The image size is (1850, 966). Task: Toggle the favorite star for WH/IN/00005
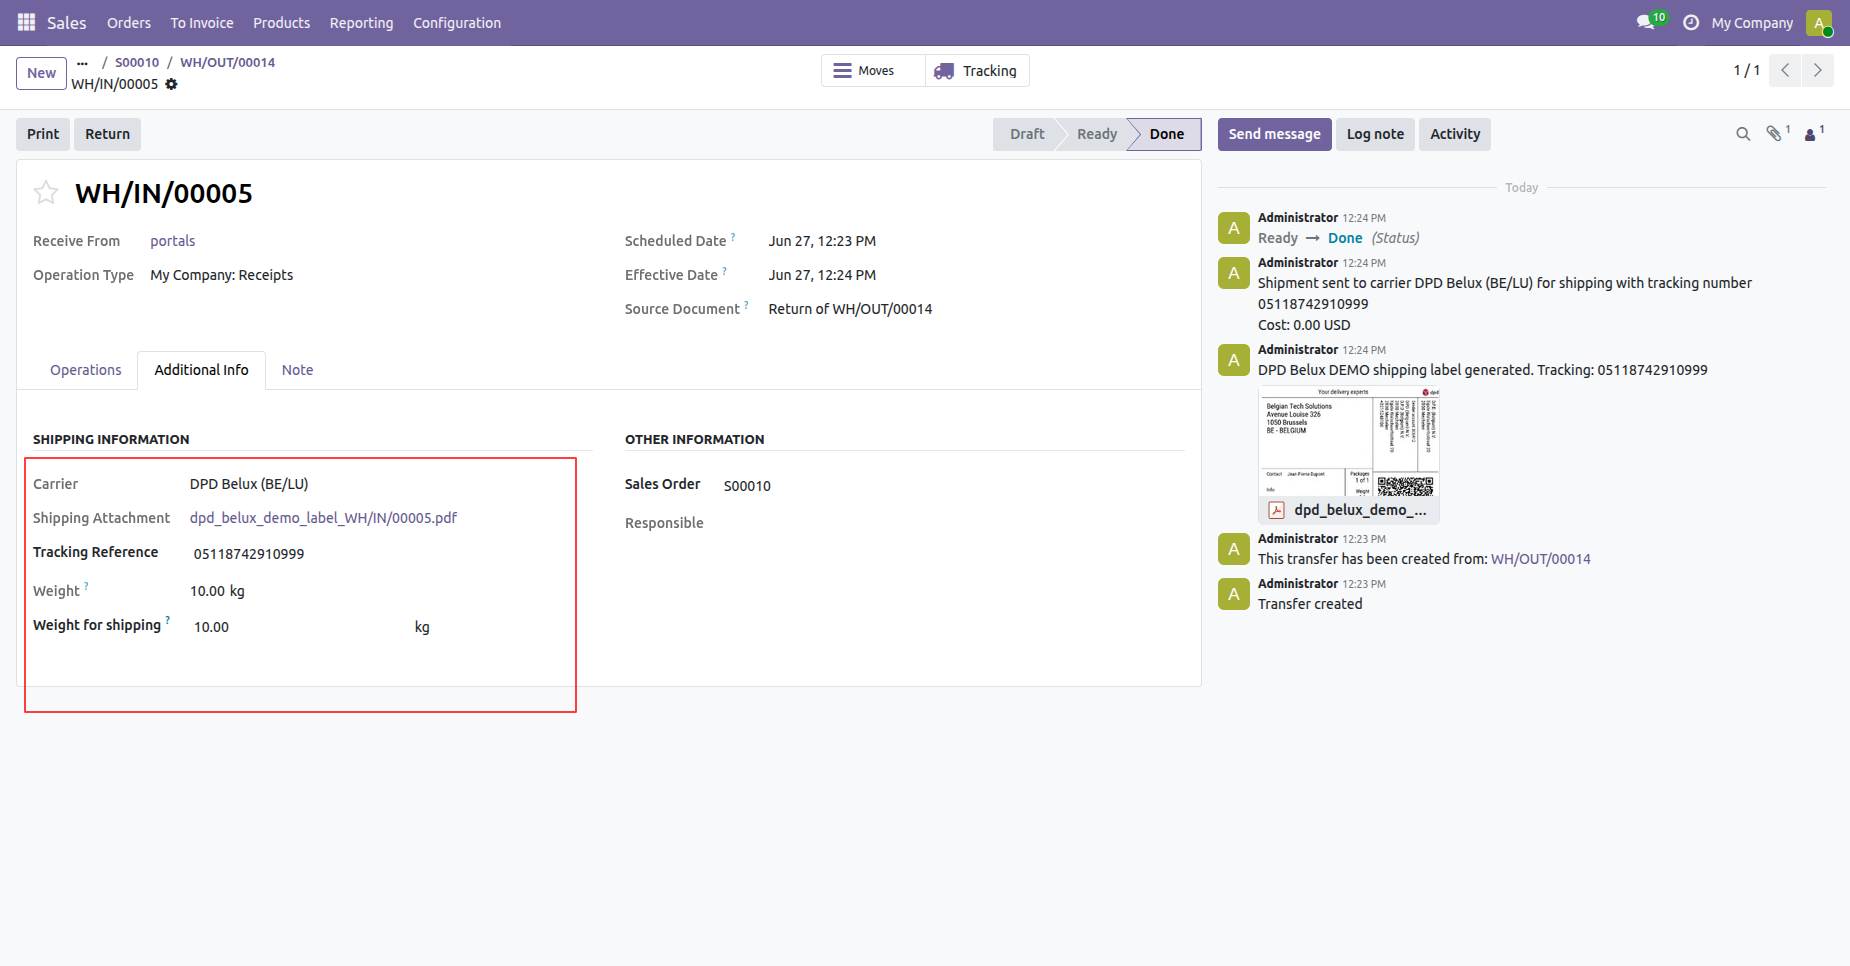(46, 192)
